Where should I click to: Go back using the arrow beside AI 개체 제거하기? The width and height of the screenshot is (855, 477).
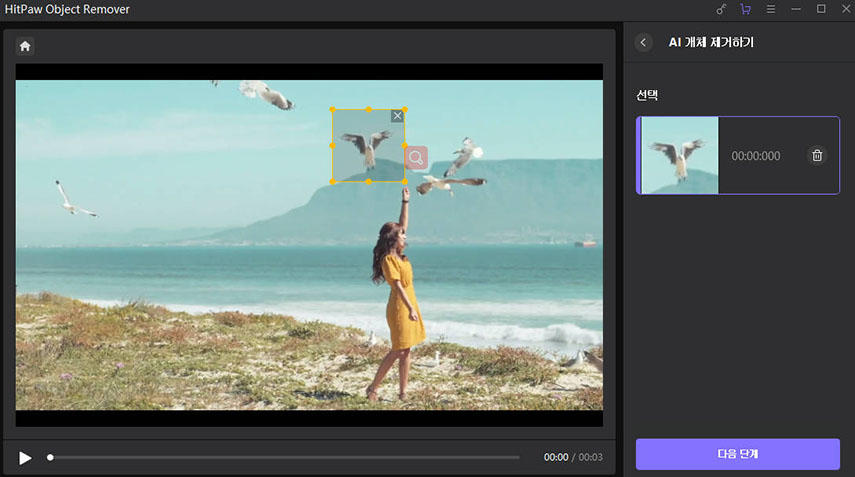click(644, 42)
